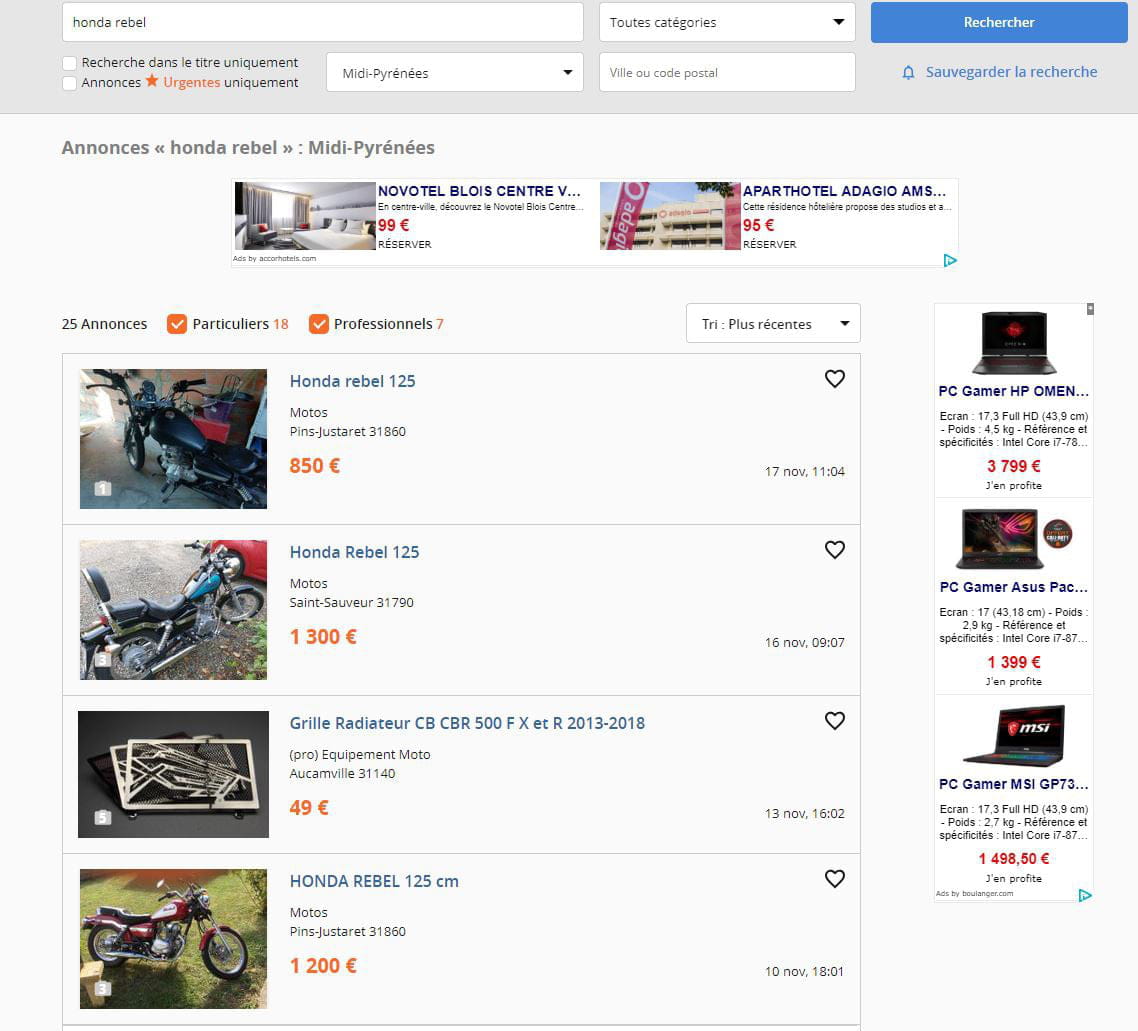Click the AdChoices icon on hotel banner
Screen dimensions: 1138x1031
pyautogui.click(x=949, y=260)
